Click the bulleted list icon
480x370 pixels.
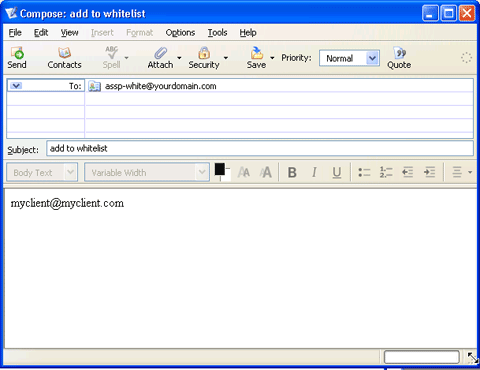[364, 172]
